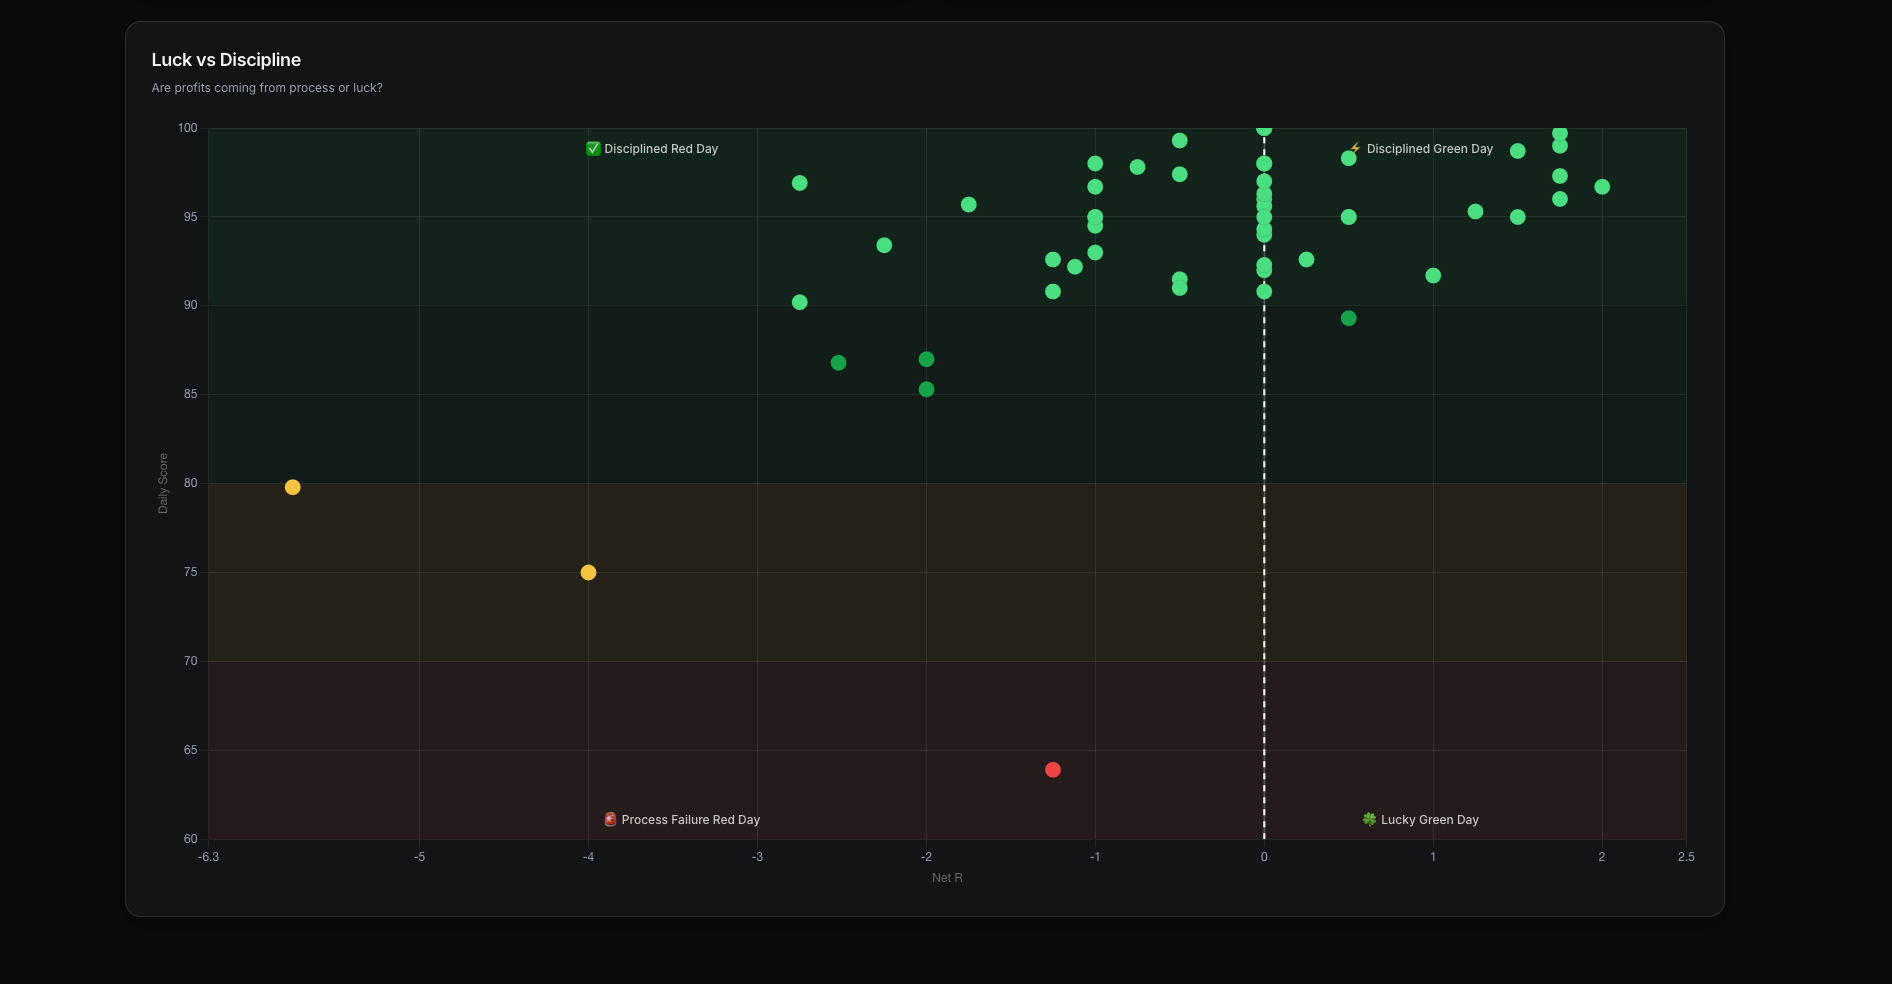The image size is (1892, 984).
Task: Click the 'Luck vs Discipline' title
Action: (x=226, y=60)
